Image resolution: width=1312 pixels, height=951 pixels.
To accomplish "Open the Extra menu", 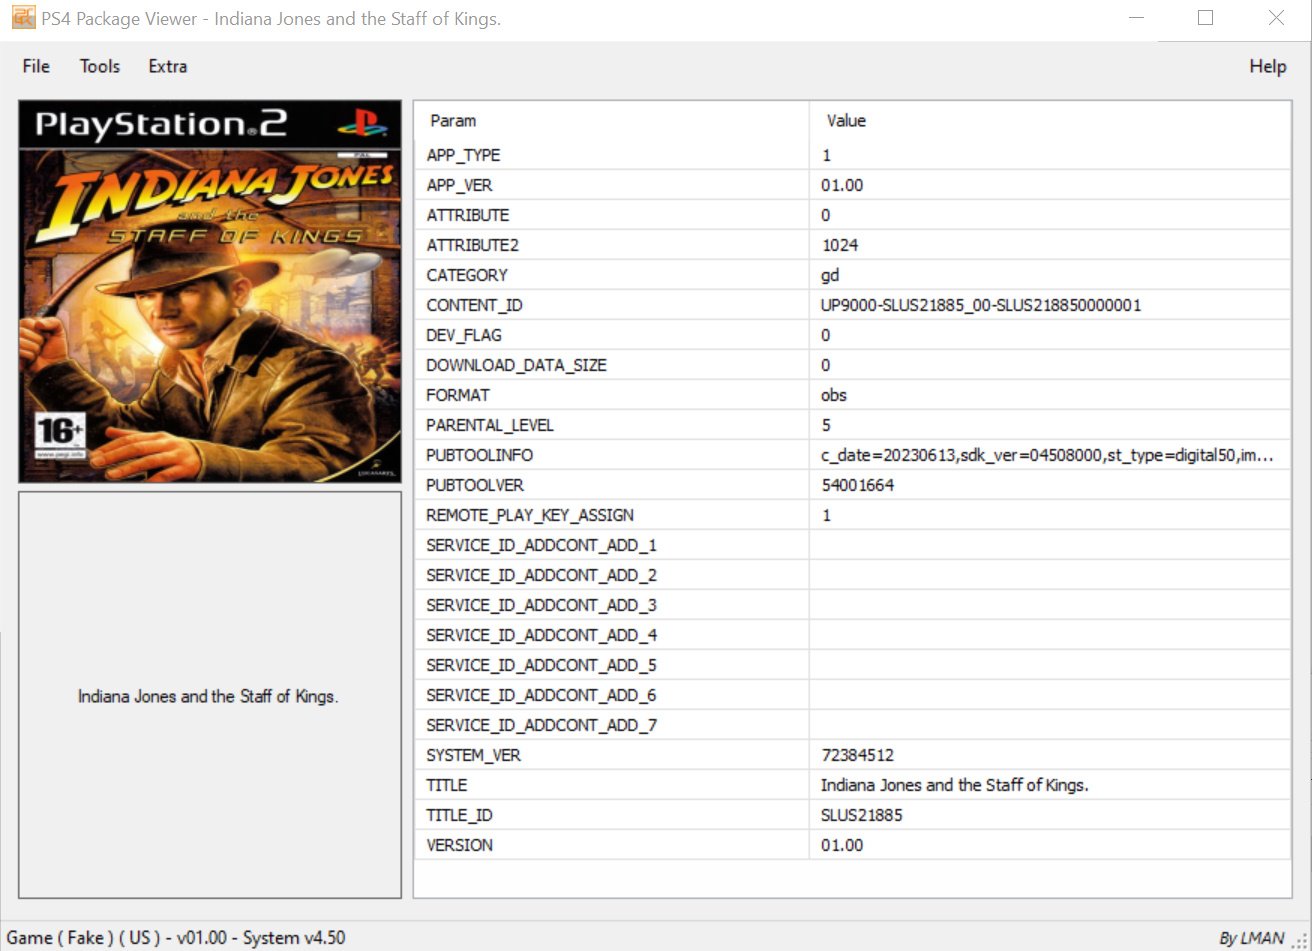I will click(168, 66).
